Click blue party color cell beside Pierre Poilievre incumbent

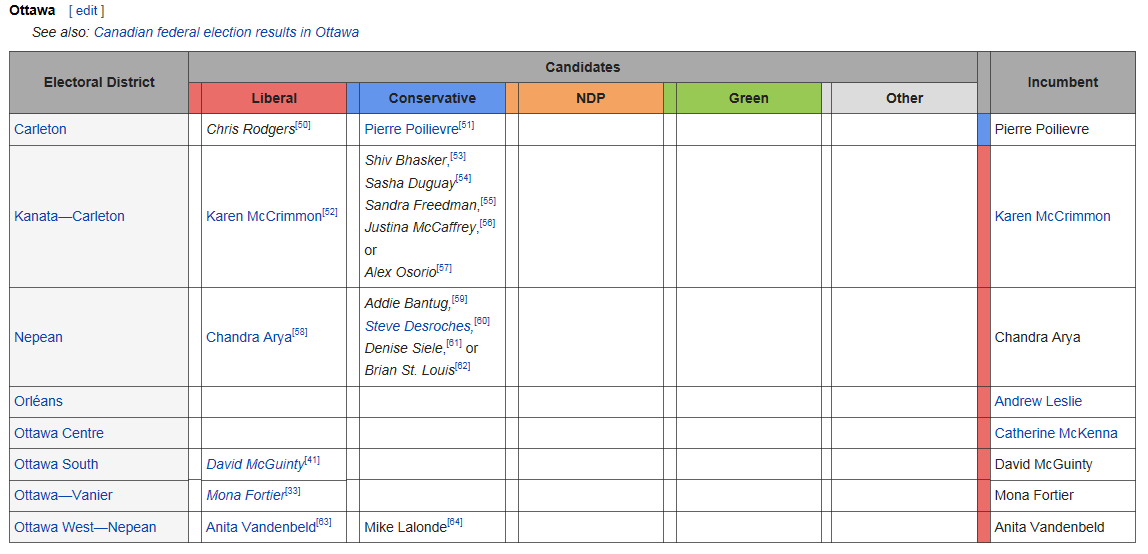[x=983, y=129]
